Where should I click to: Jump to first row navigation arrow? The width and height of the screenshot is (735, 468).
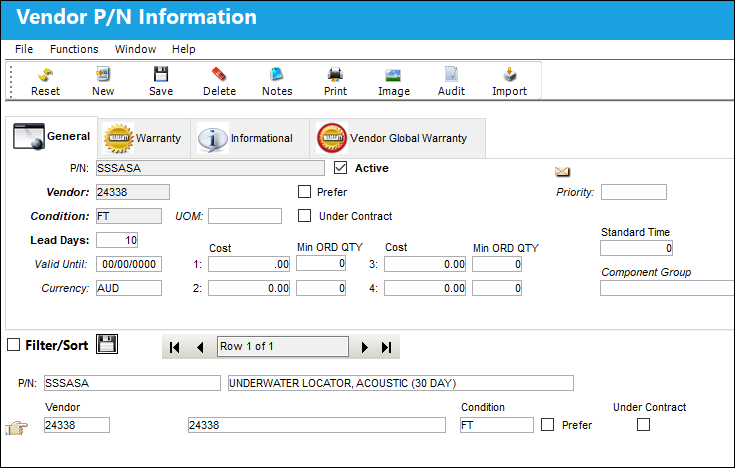pos(174,347)
